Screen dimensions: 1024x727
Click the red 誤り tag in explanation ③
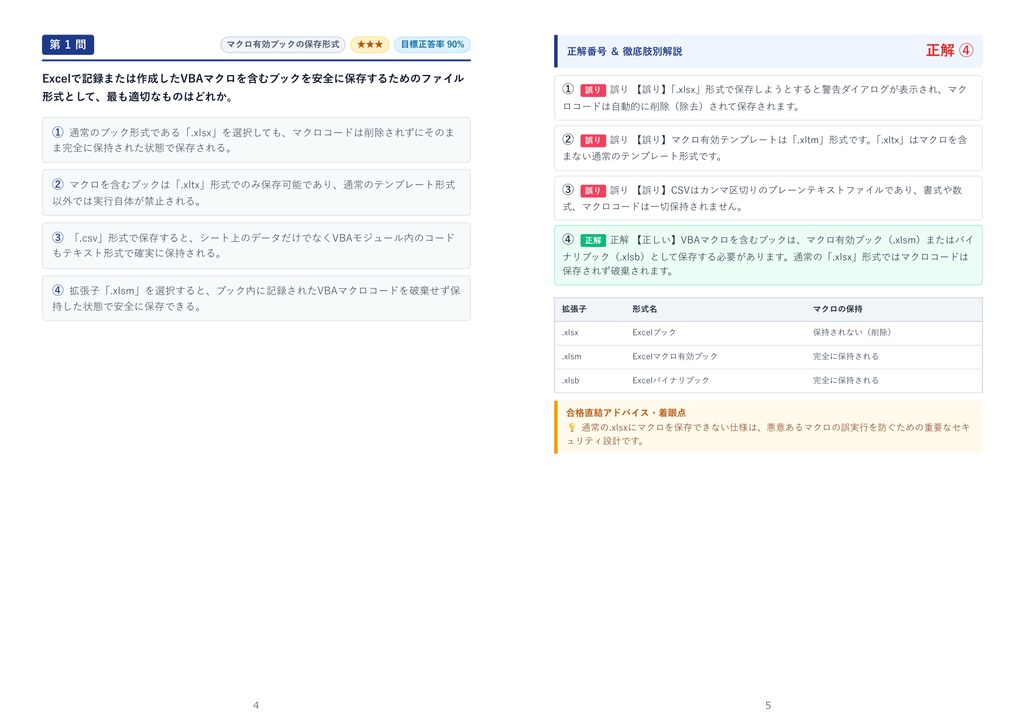(592, 190)
